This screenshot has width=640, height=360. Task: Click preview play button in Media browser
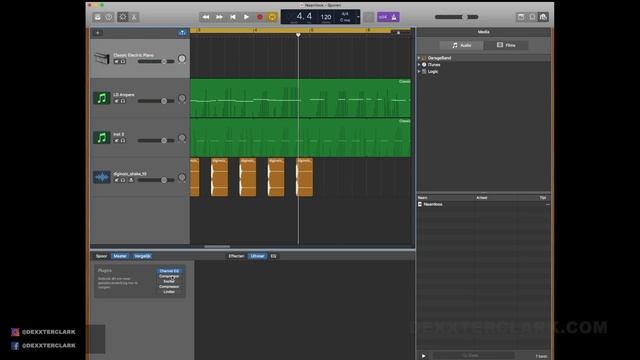423,356
